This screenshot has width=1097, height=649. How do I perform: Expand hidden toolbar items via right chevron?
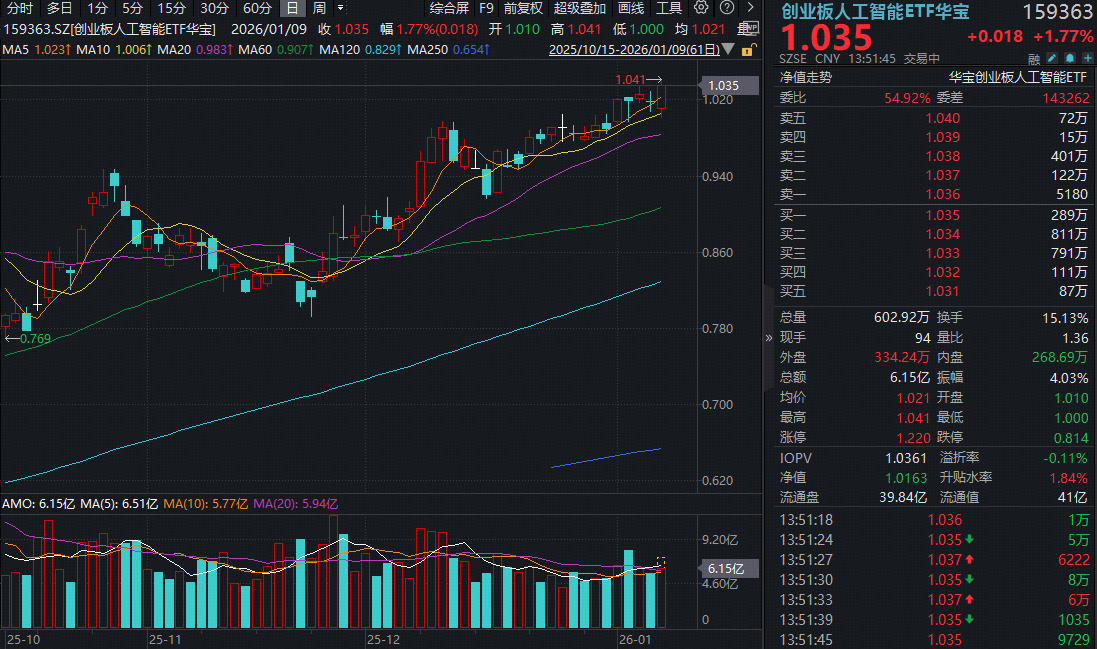[750, 8]
